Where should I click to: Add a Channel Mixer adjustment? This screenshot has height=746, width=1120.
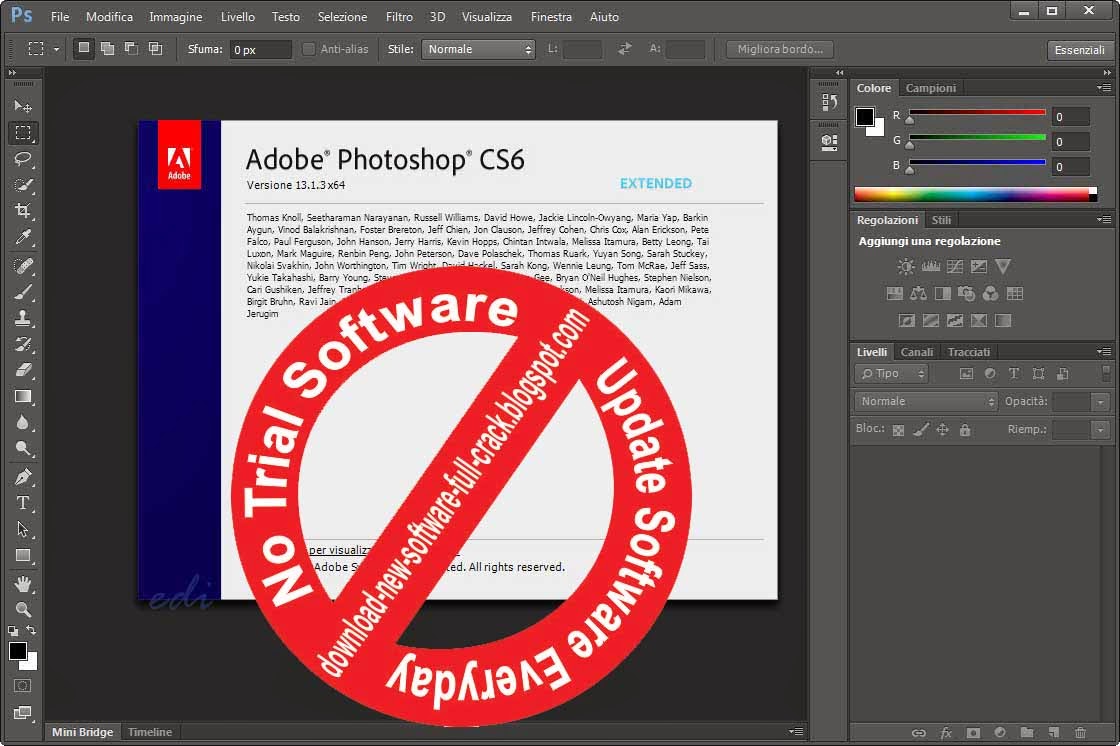991,293
